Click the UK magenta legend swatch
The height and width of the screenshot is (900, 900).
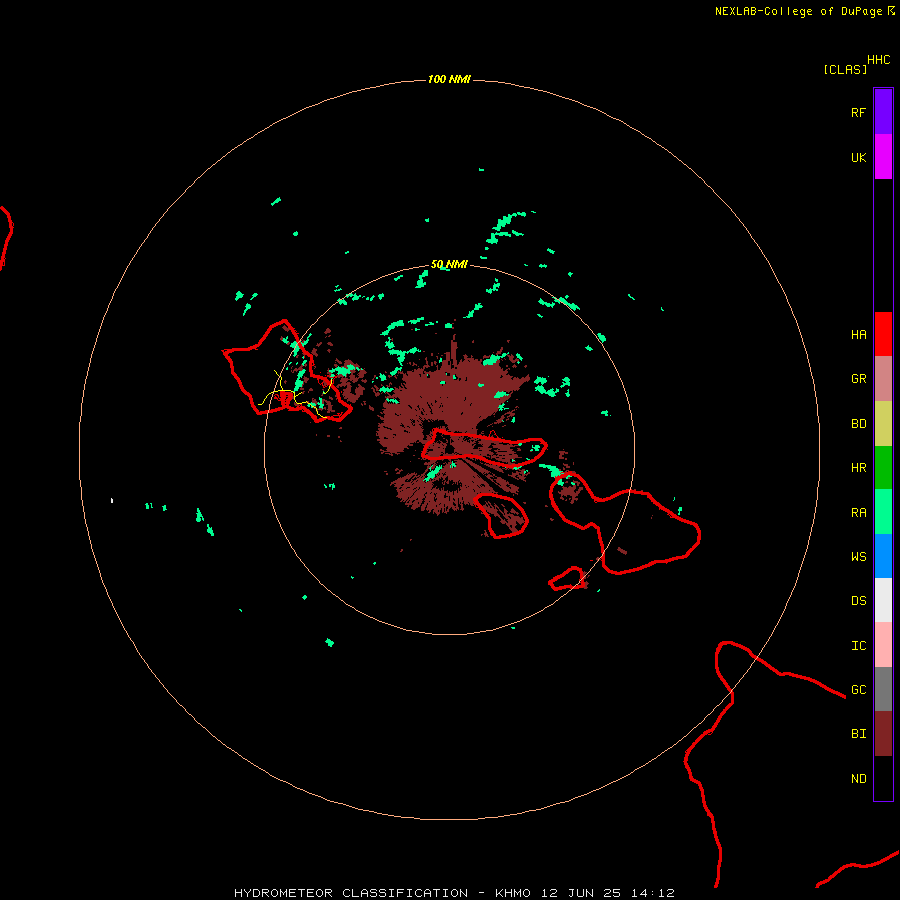[x=883, y=157]
